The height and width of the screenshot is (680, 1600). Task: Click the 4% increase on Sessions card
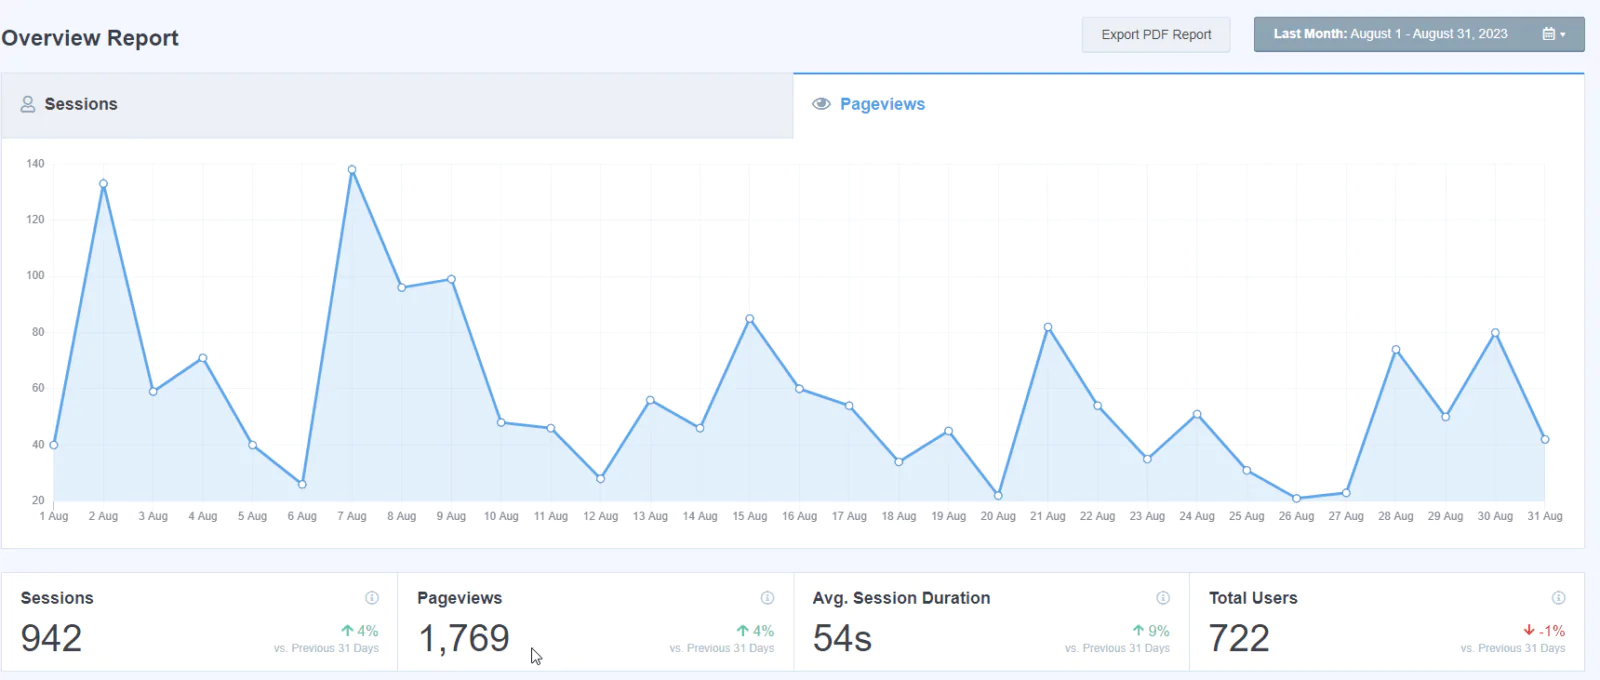point(360,631)
